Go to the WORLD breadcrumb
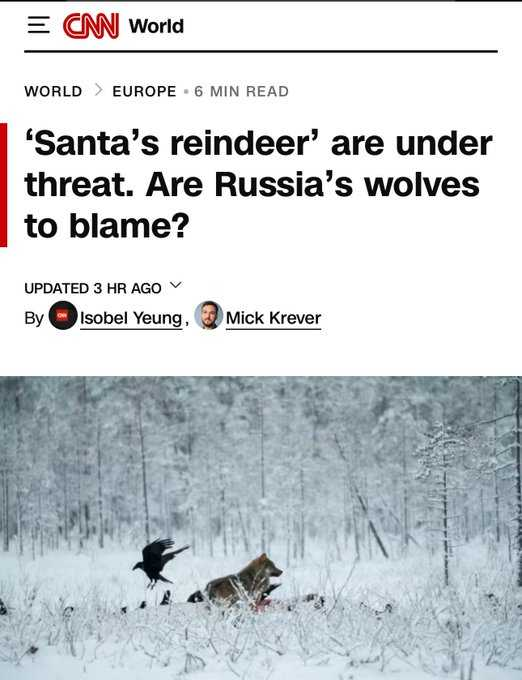 53,91
